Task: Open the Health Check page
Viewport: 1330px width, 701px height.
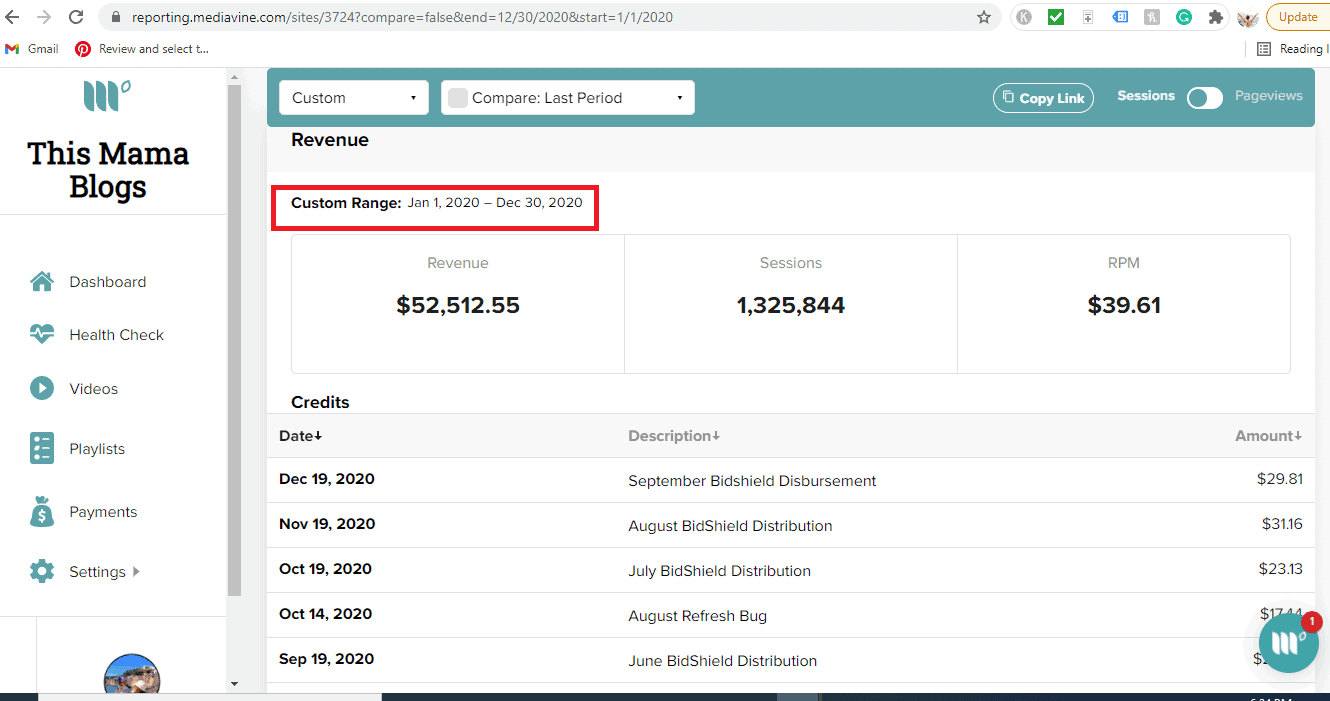Action: 115,334
